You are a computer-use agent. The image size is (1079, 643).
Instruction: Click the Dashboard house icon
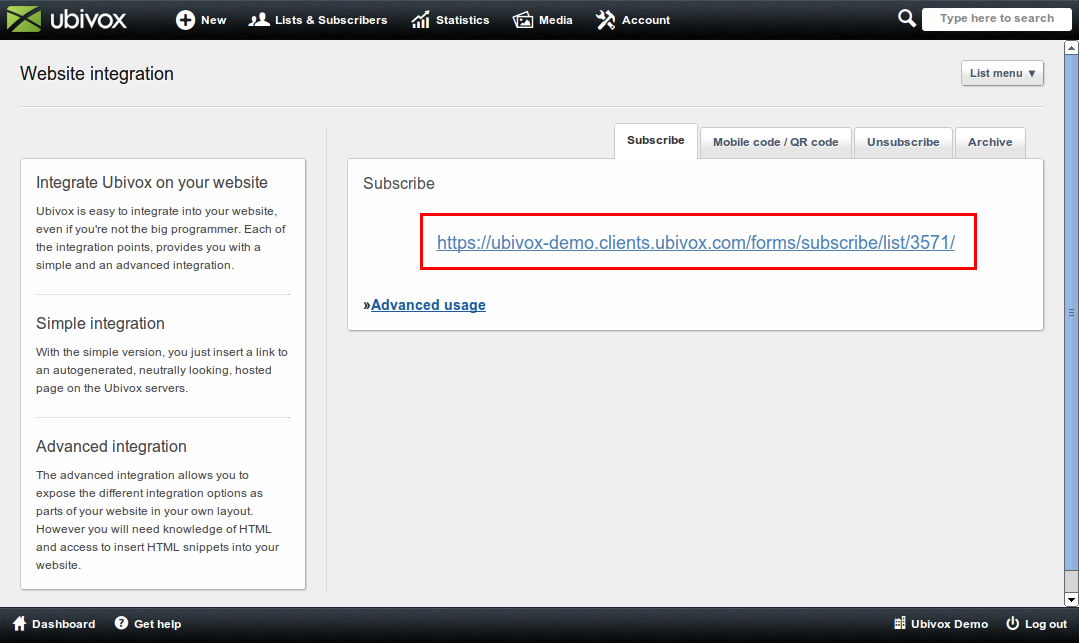[x=19, y=623]
